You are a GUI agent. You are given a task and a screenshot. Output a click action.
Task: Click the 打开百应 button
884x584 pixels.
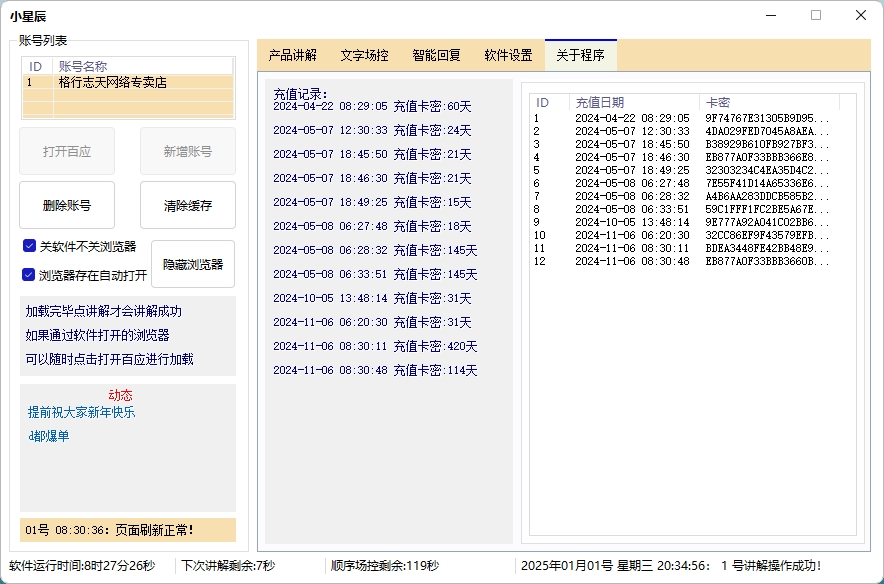click(x=67, y=152)
